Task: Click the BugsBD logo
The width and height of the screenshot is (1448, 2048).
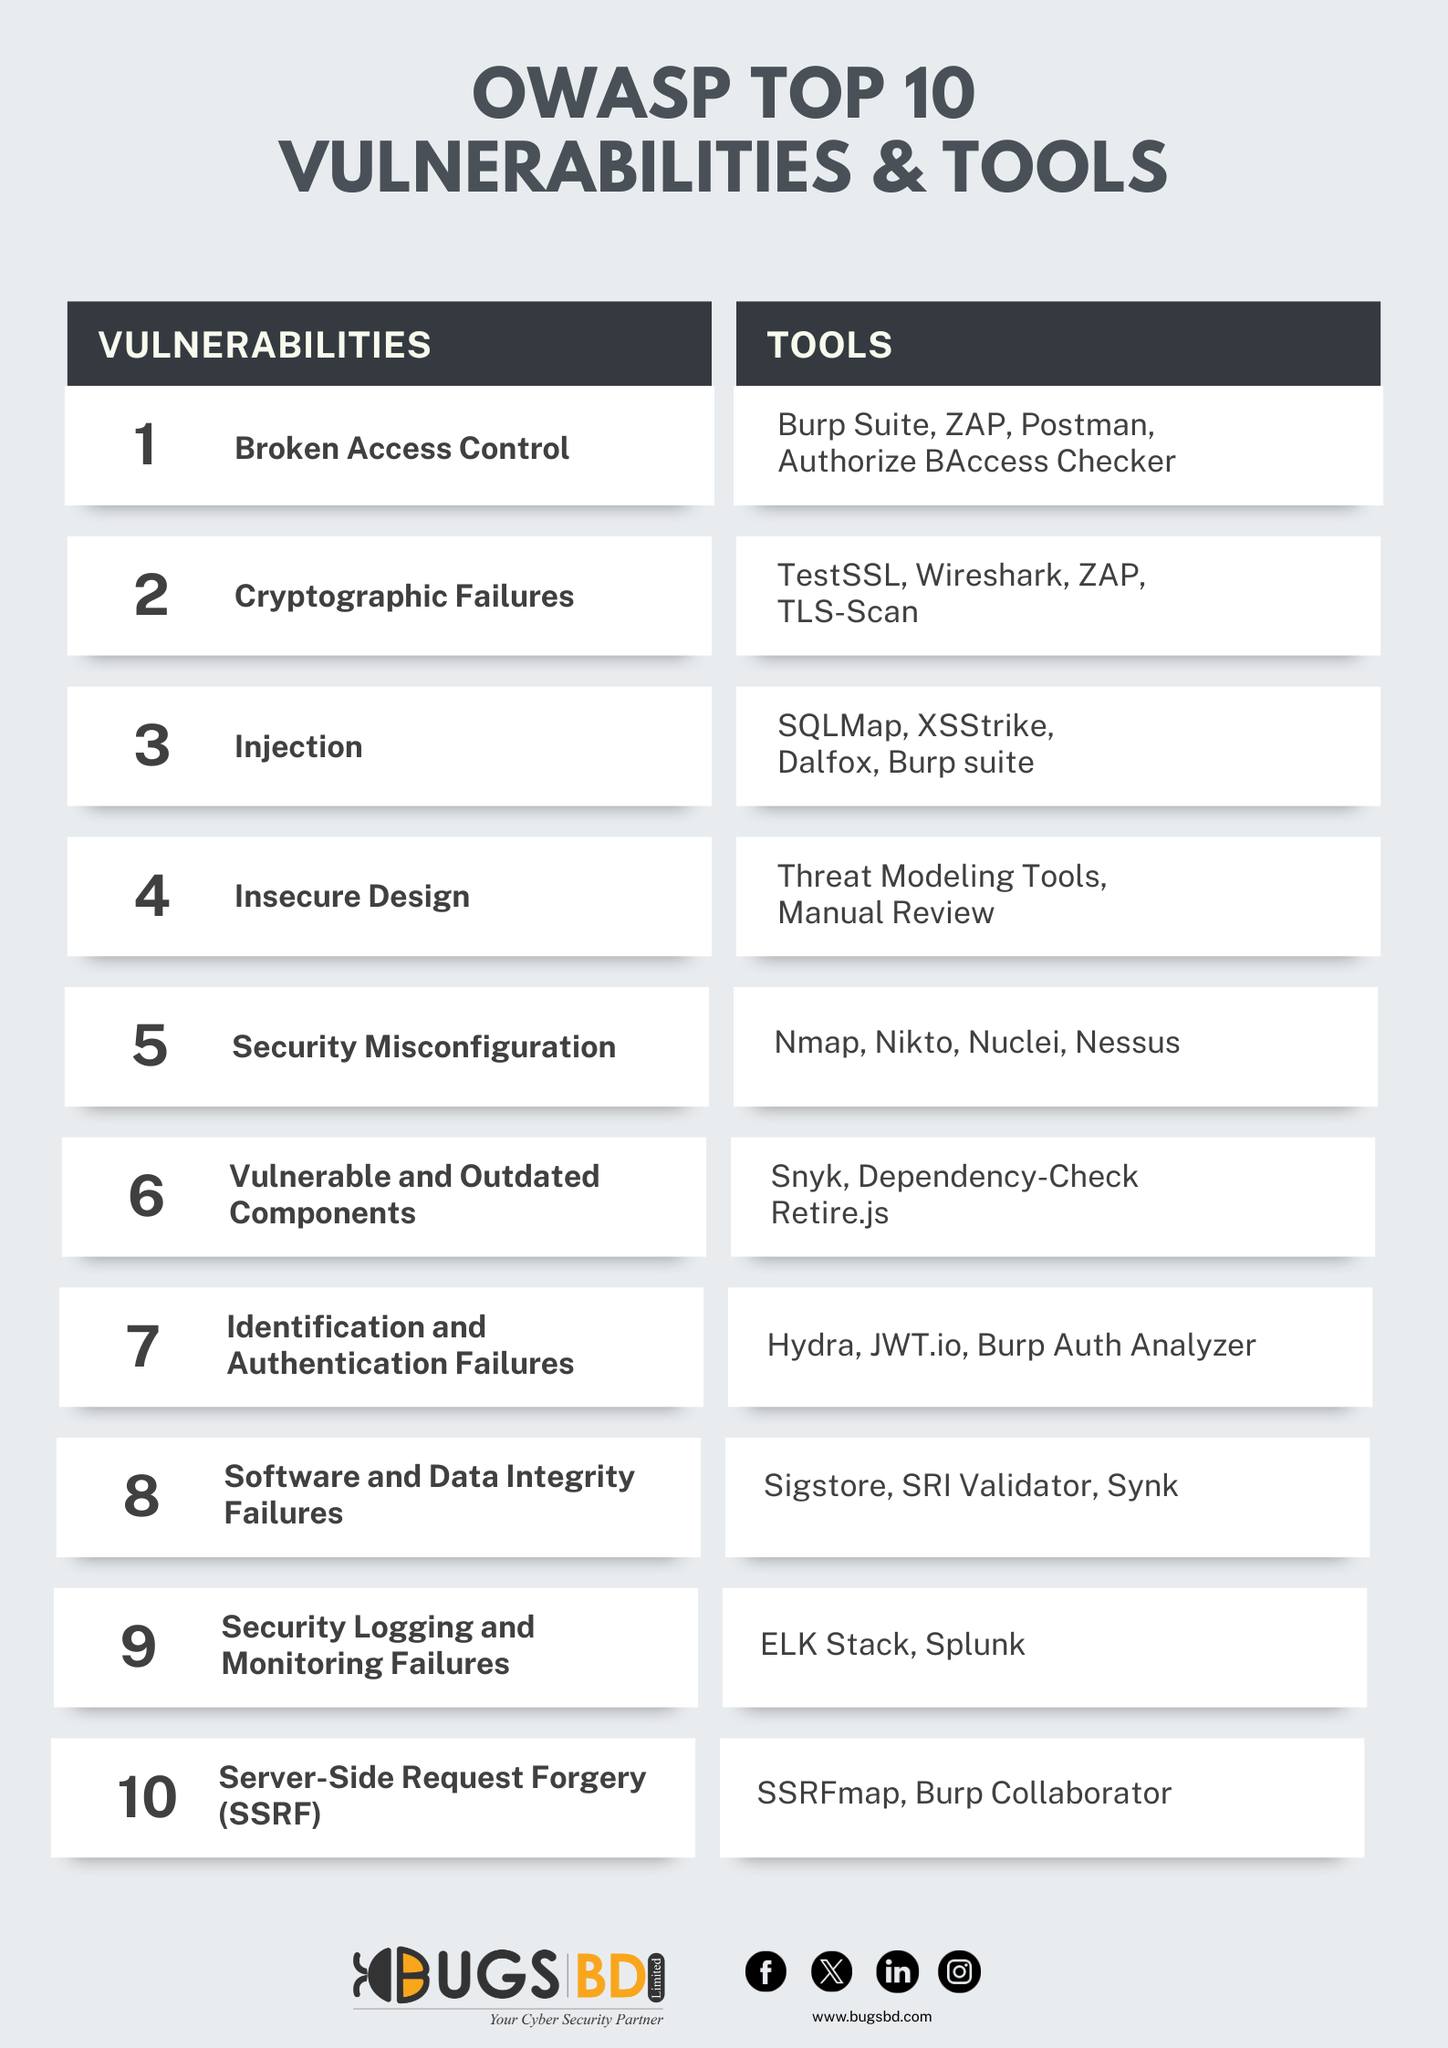Action: [x=509, y=1986]
